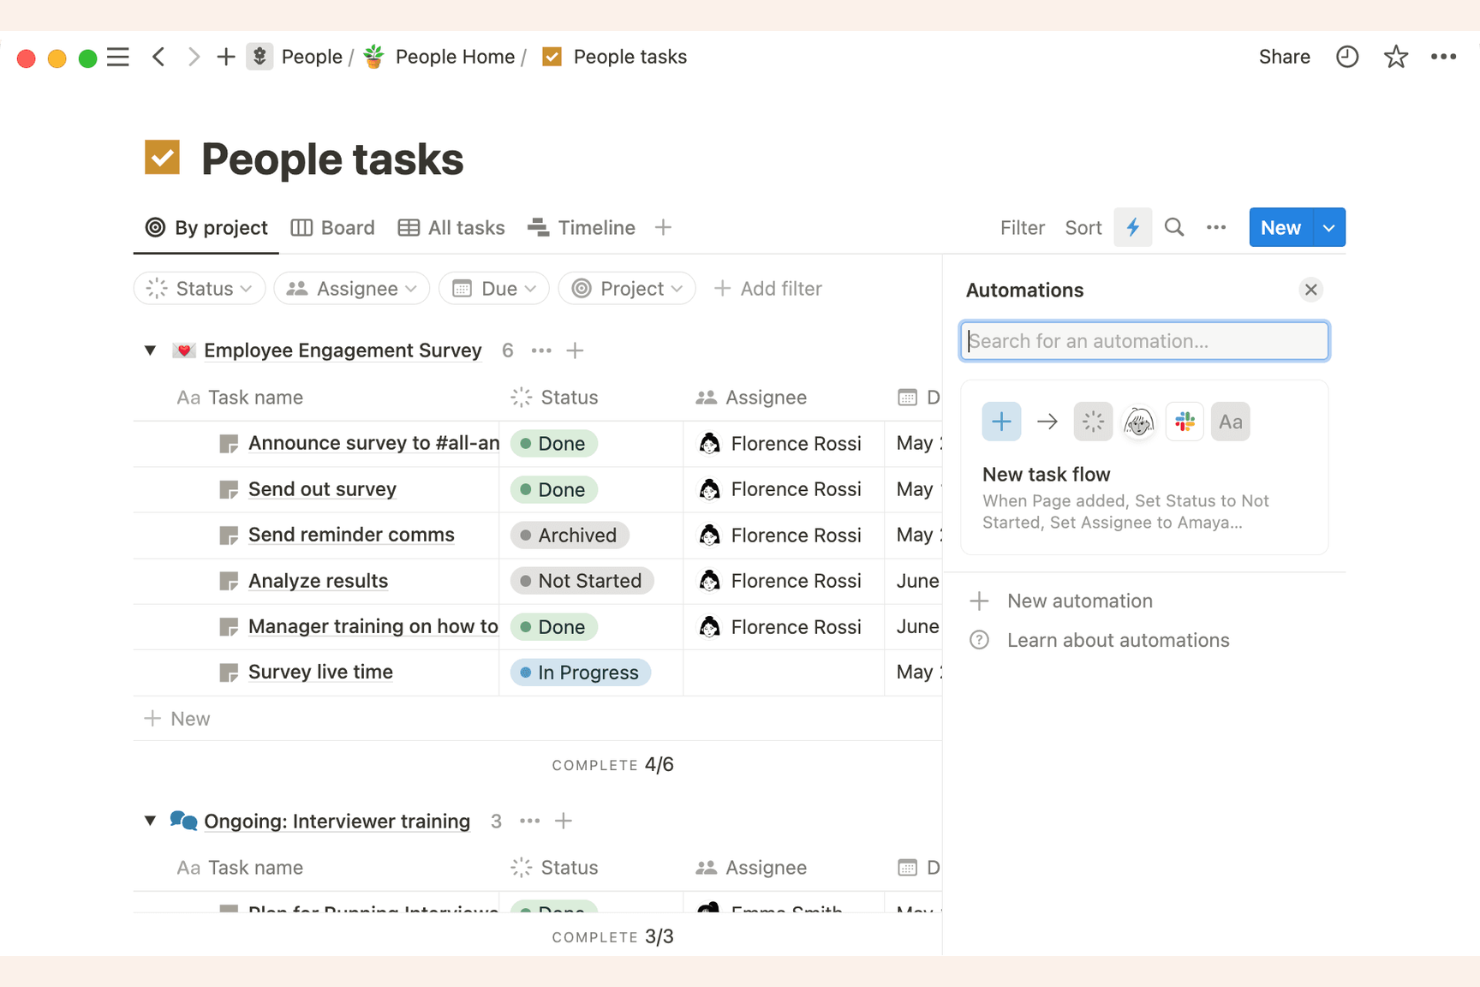Screen dimensions: 1480x987
Task: Switch to the Board view
Action: 333,228
